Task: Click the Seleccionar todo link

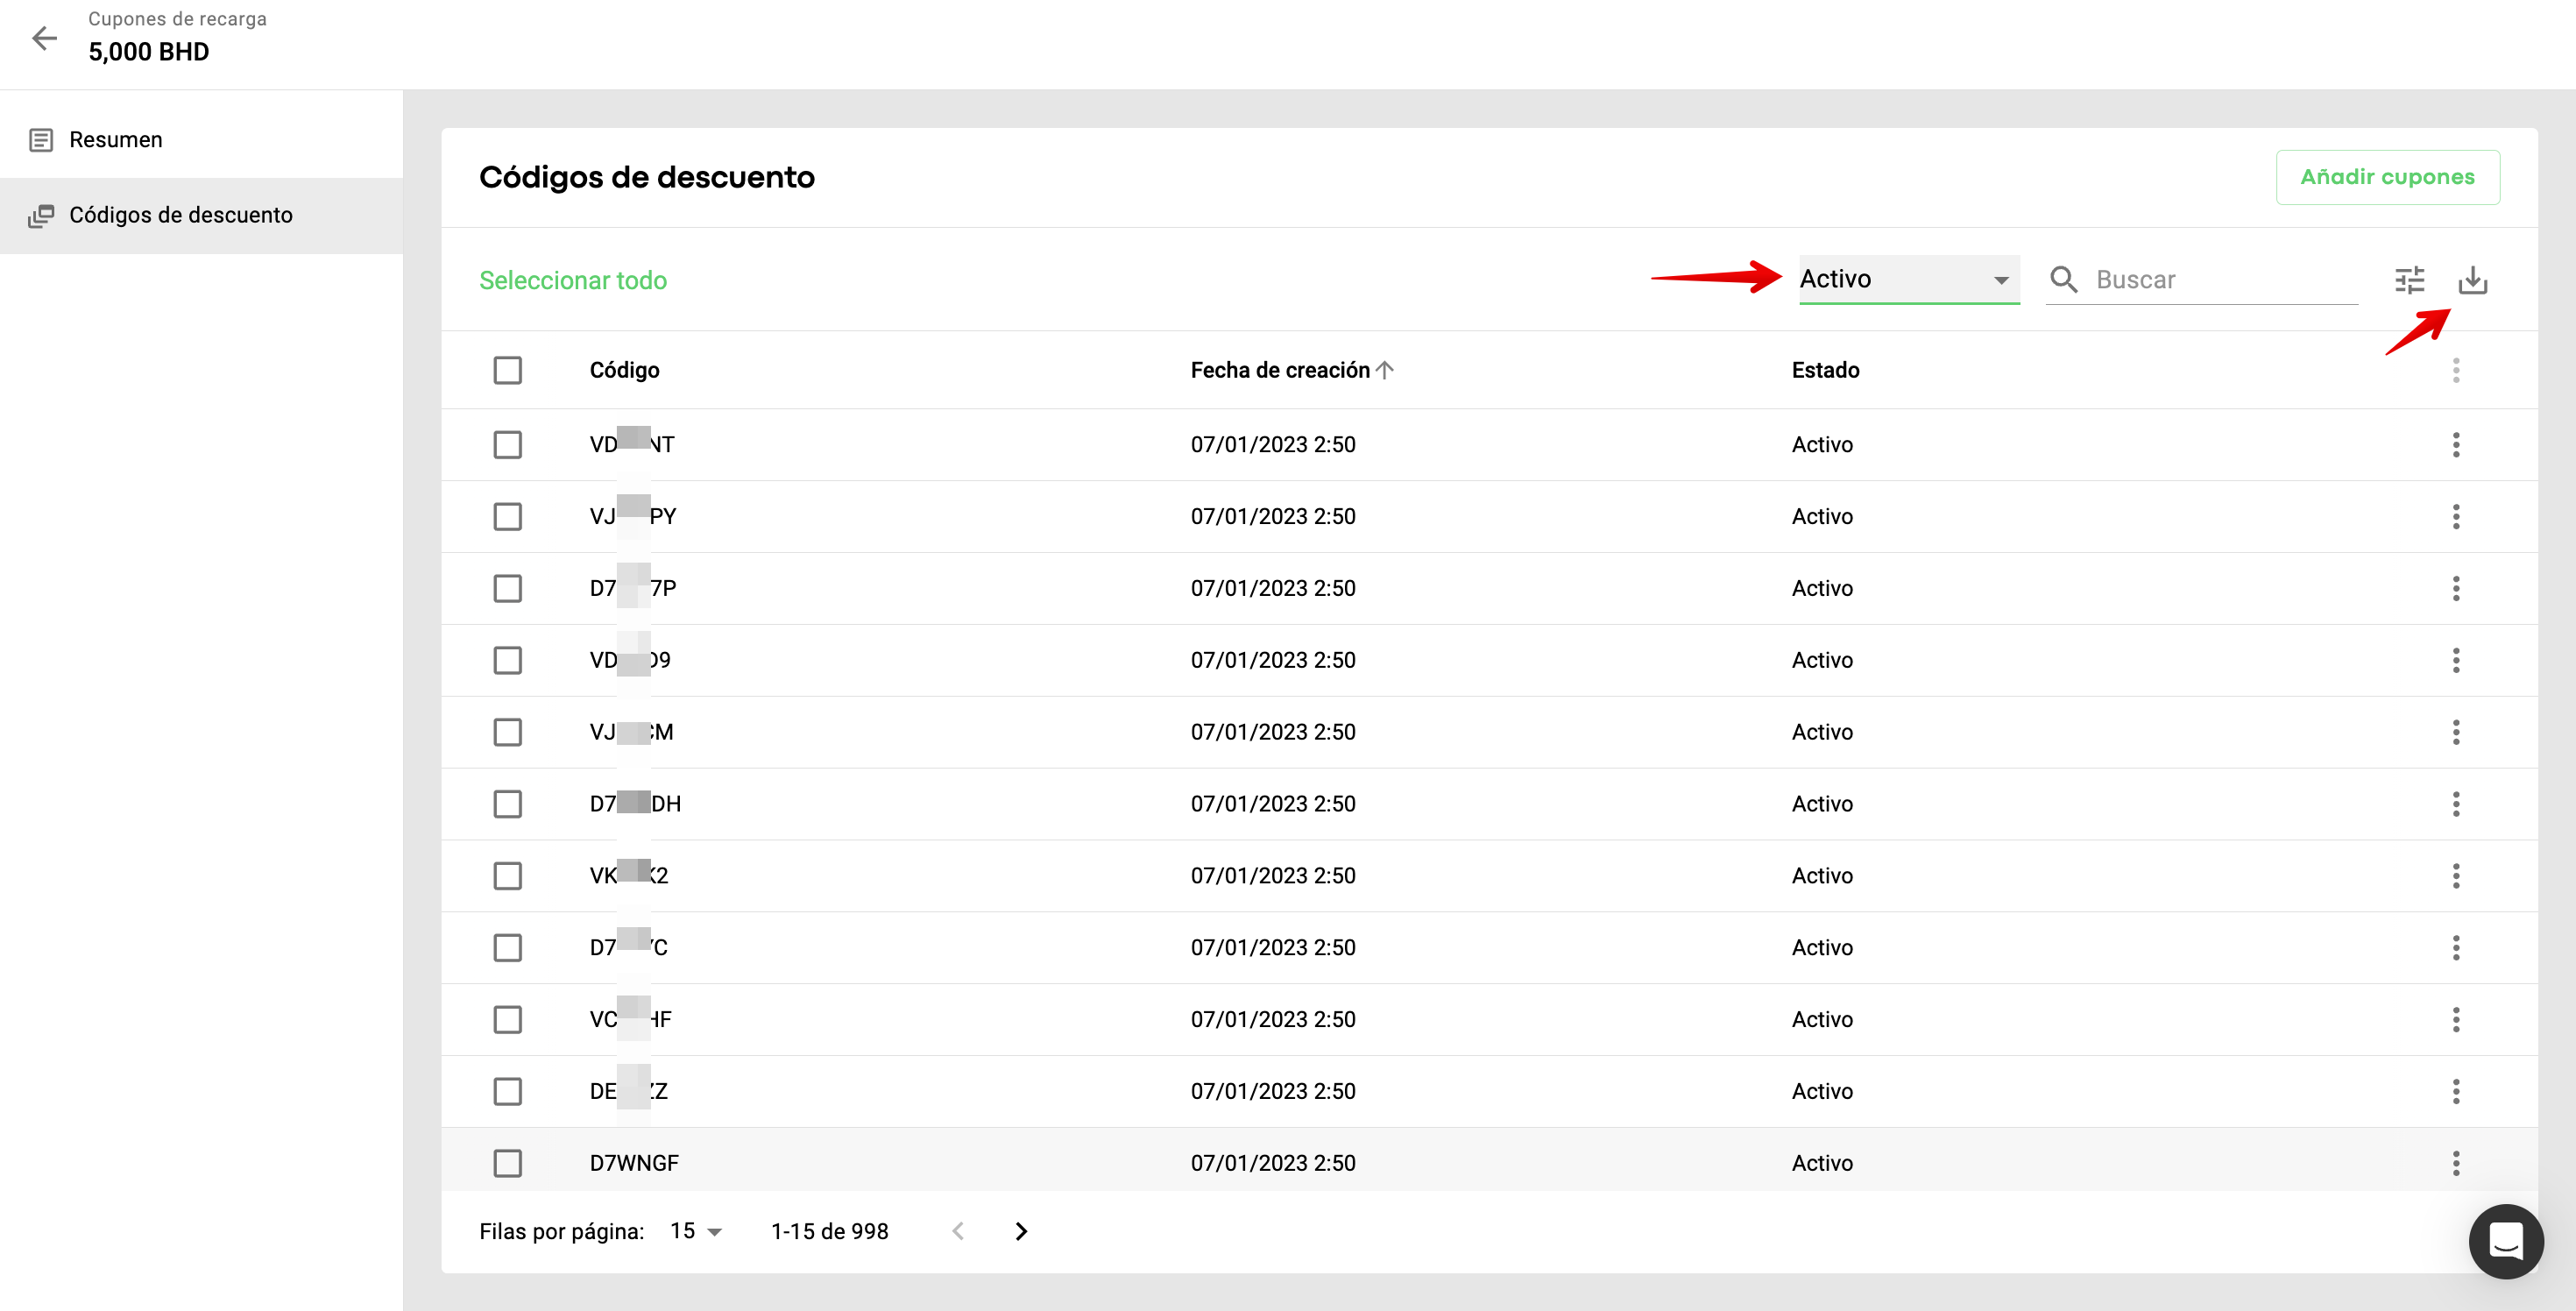Action: click(x=573, y=280)
